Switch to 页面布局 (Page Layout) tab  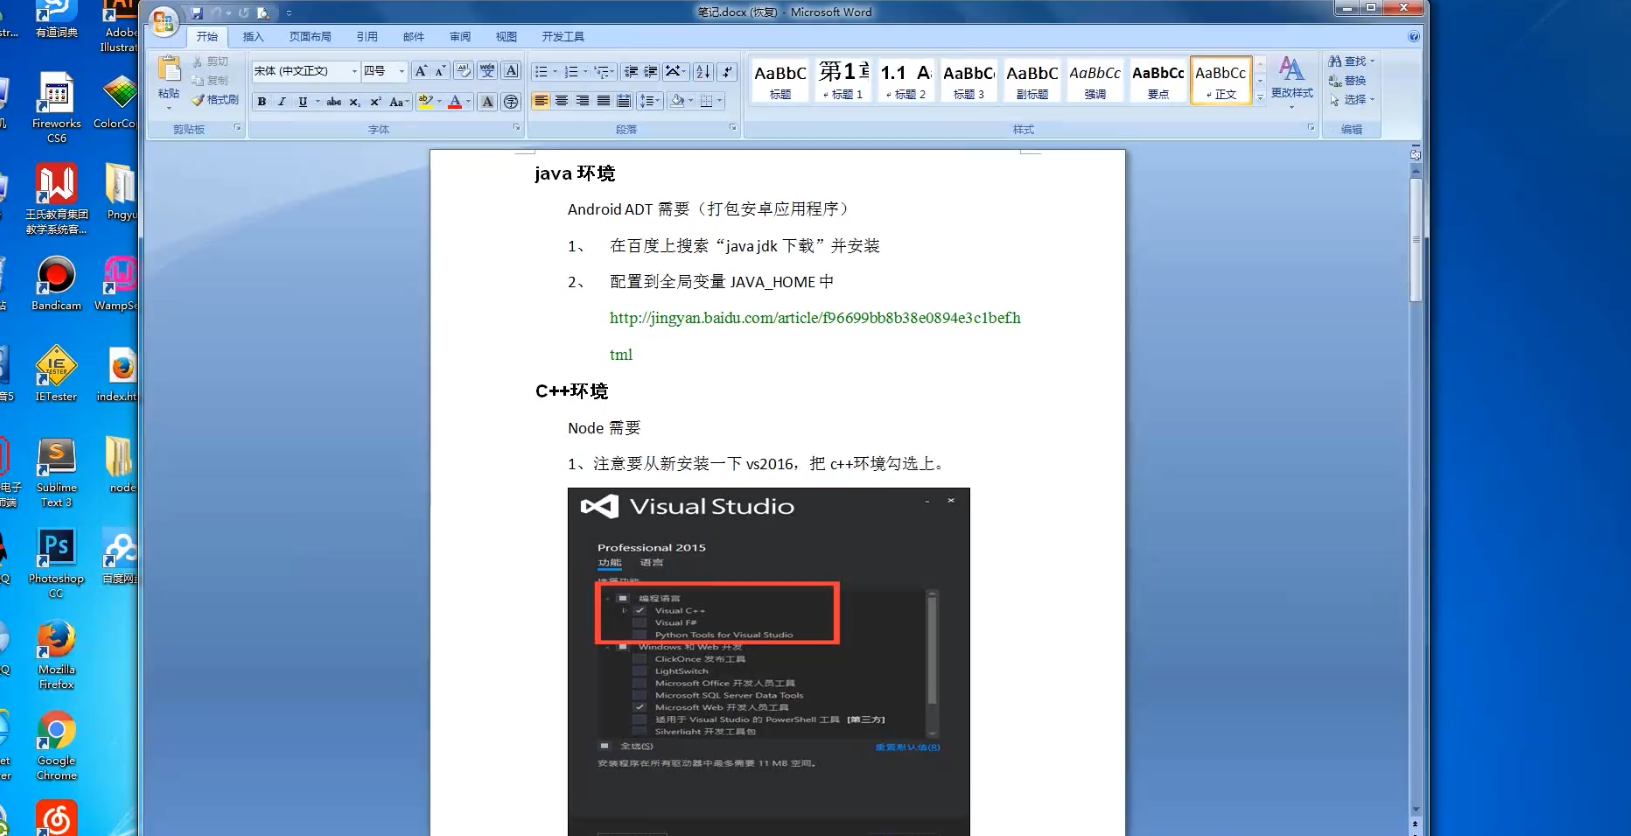tap(310, 37)
